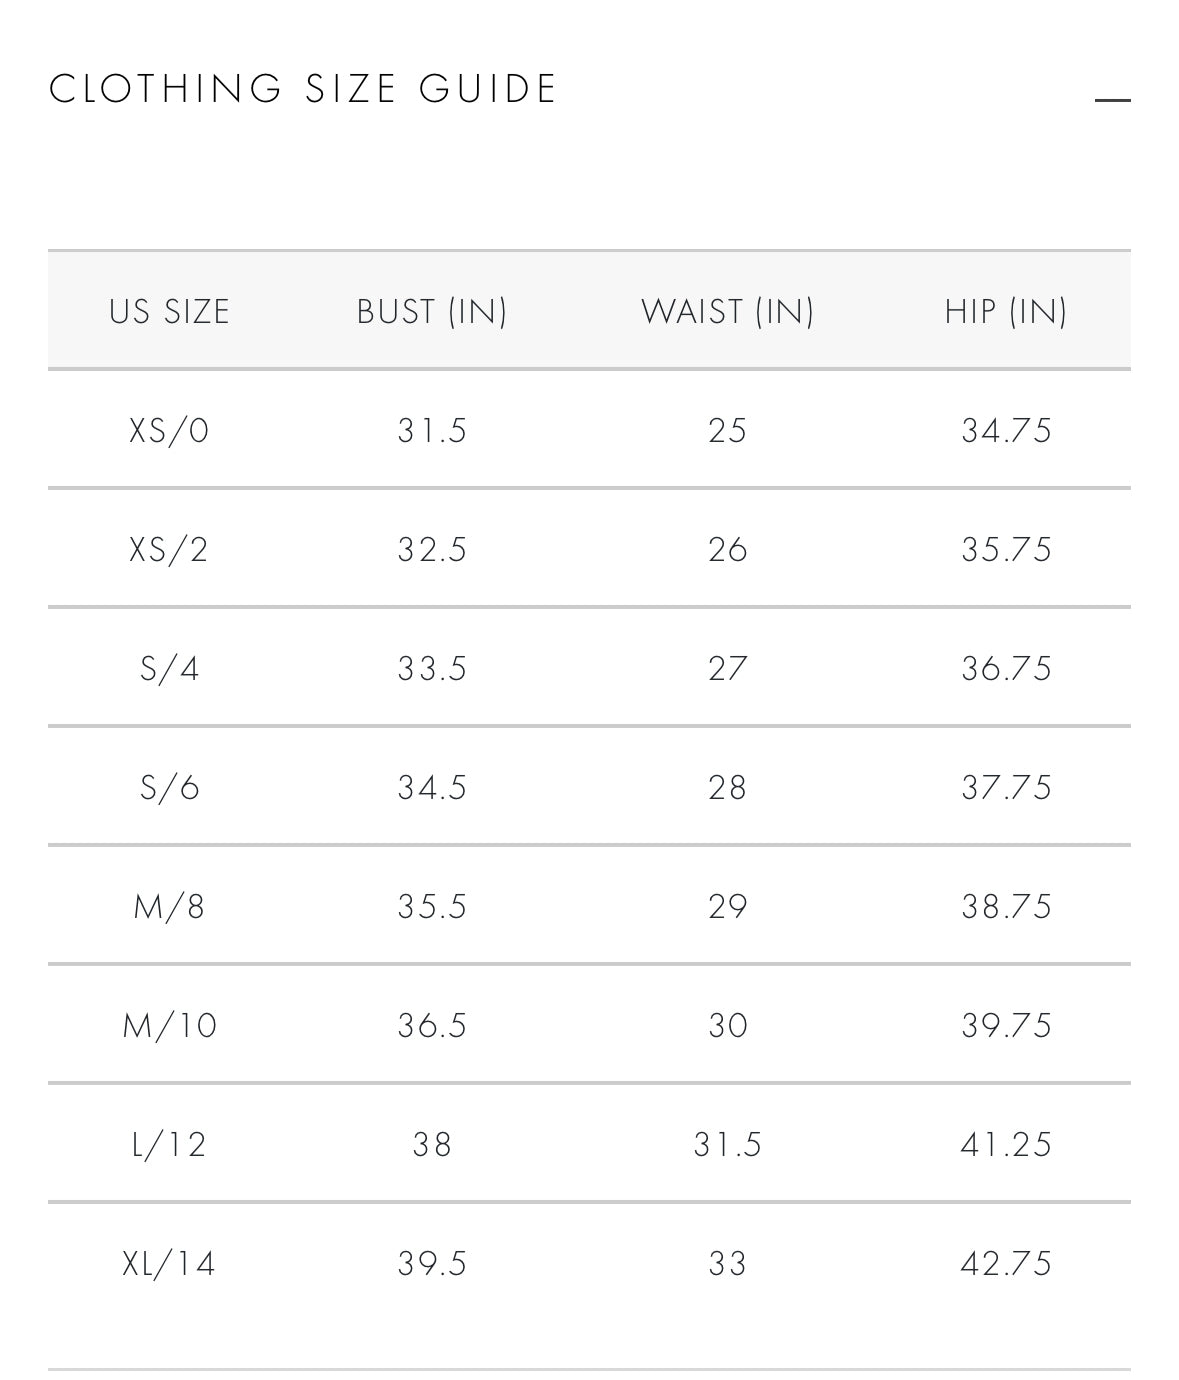
Task: Click the S/4 size row label
Action: 169,668
